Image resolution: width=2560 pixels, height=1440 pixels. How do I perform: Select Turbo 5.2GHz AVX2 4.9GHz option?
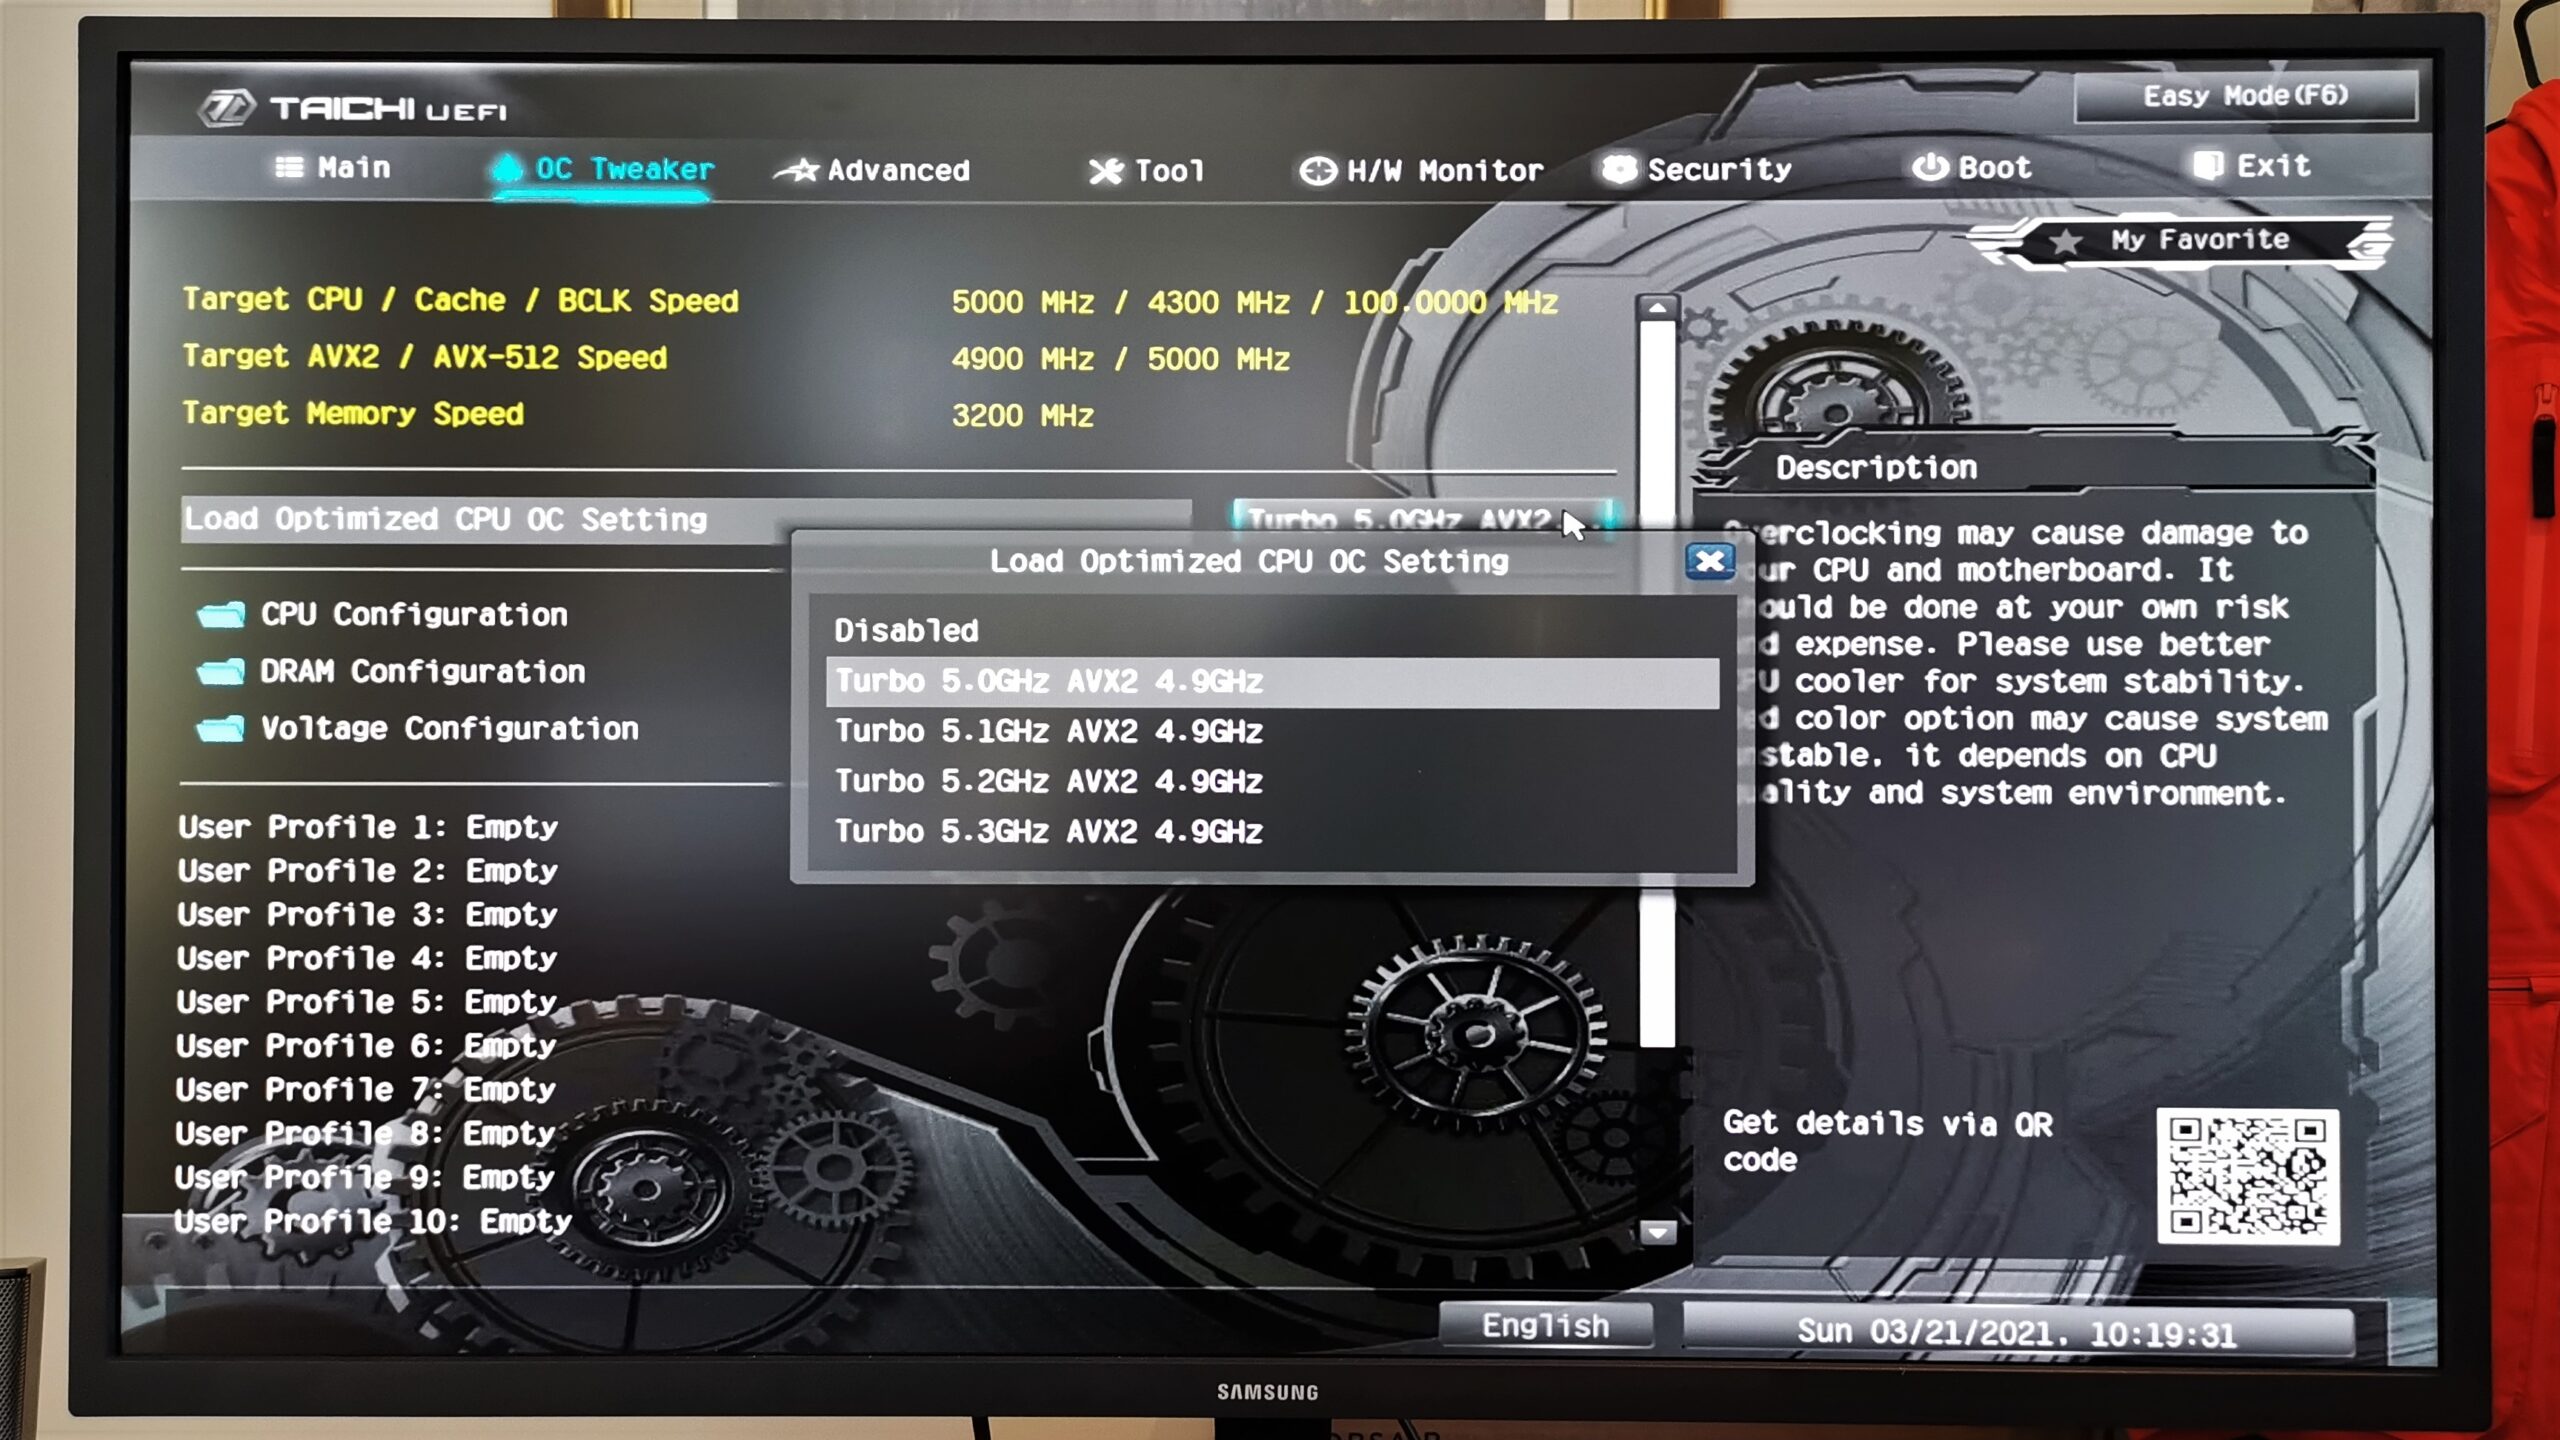pyautogui.click(x=1048, y=782)
